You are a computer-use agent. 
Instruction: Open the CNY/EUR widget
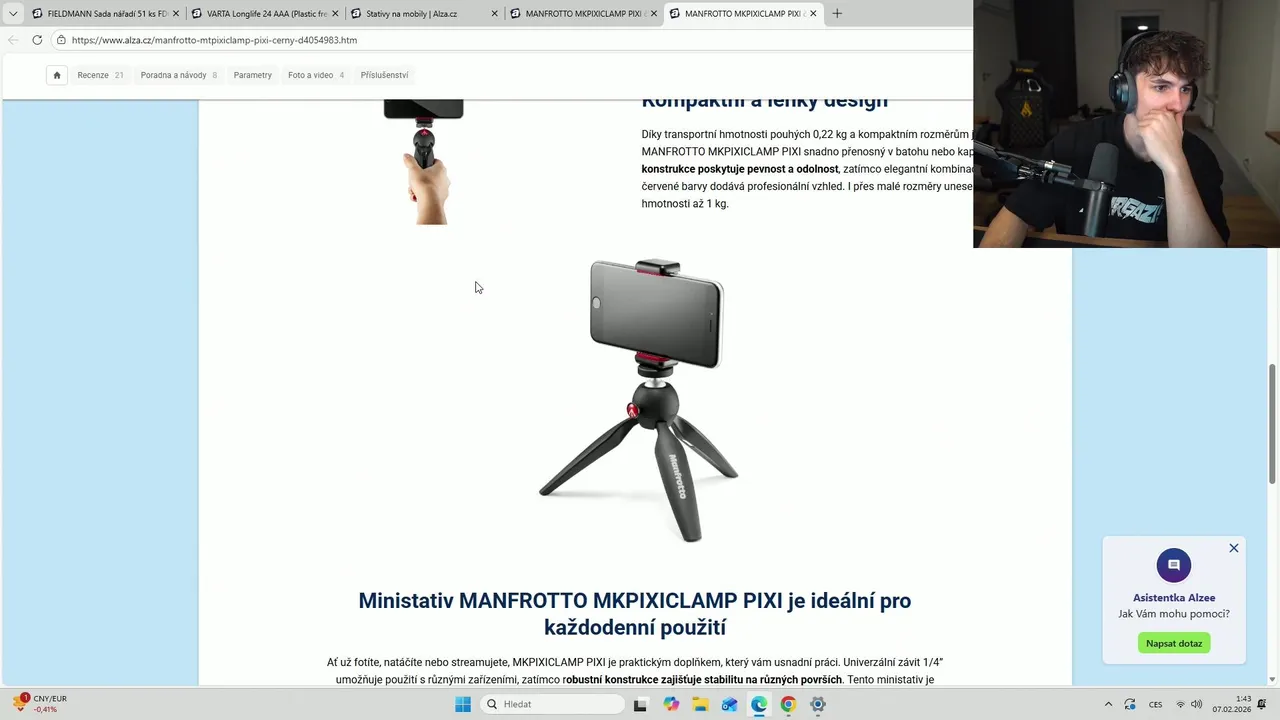[40, 704]
